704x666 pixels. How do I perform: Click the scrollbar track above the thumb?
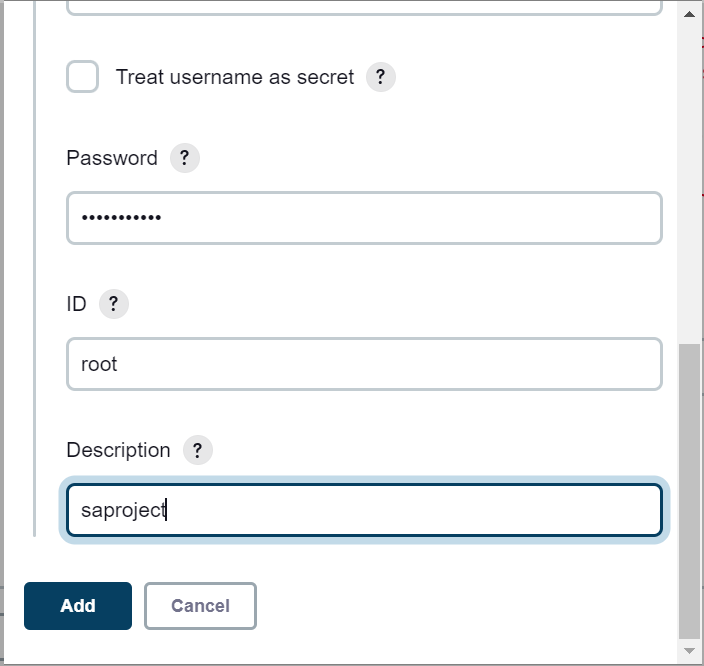(x=689, y=180)
